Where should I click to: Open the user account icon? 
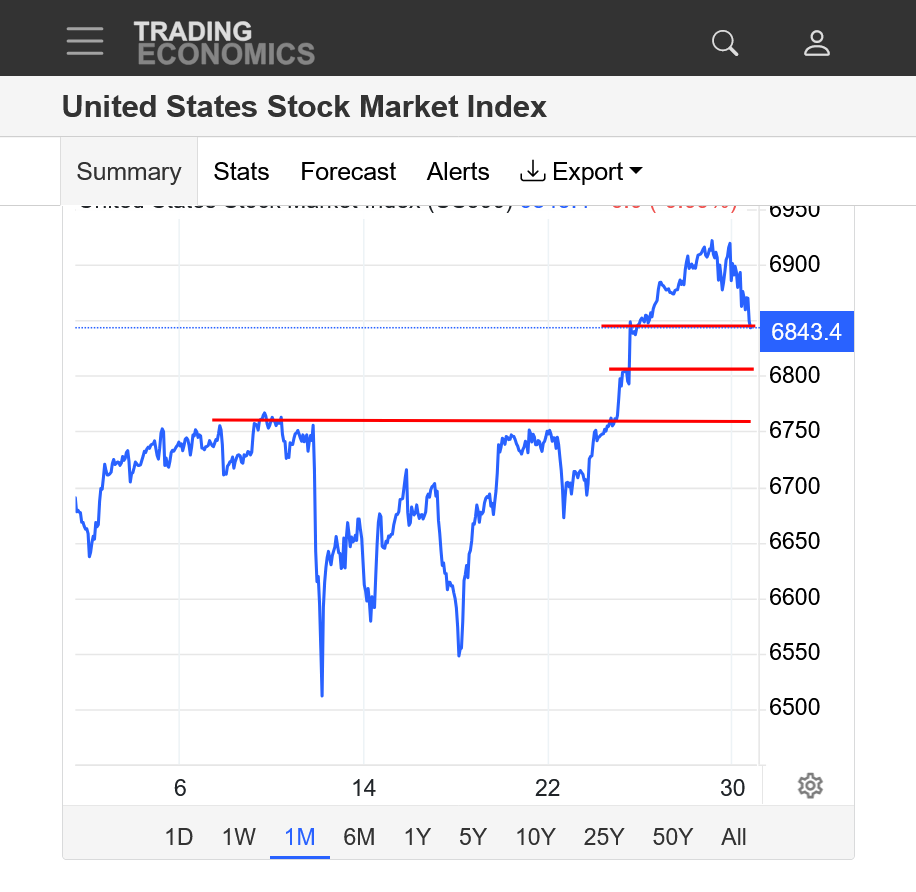pos(817,43)
